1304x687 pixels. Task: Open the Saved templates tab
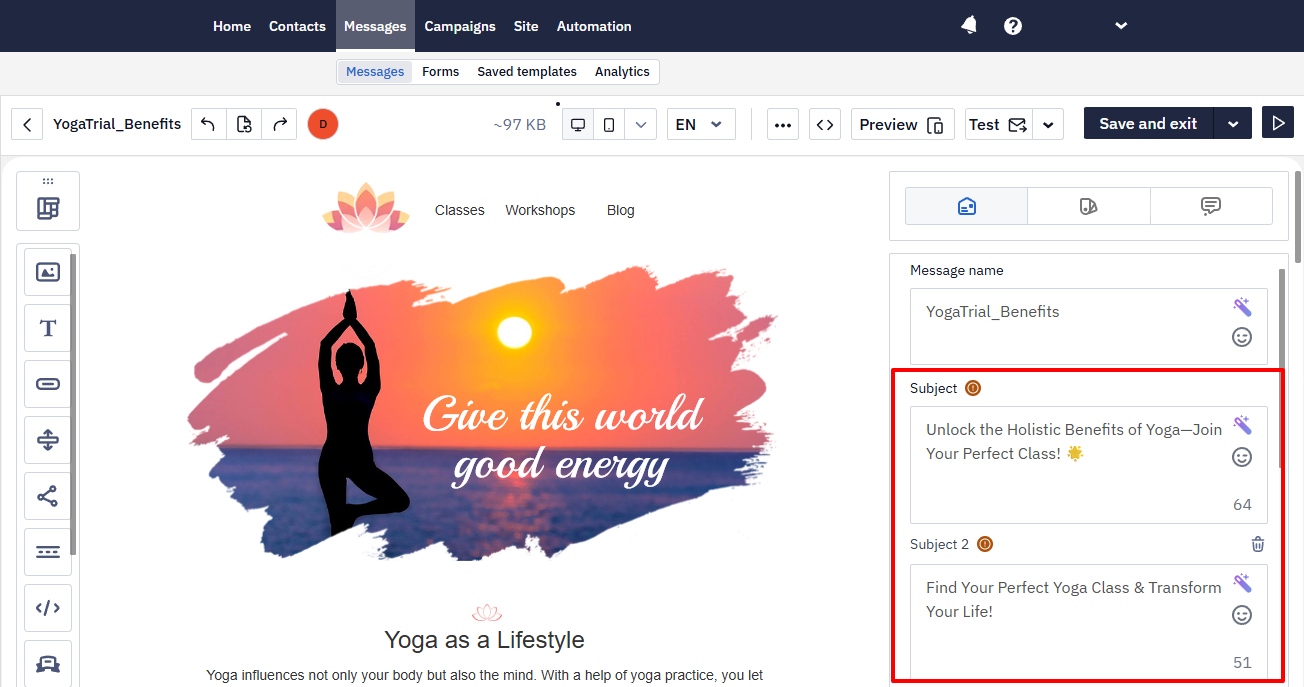pyautogui.click(x=527, y=72)
